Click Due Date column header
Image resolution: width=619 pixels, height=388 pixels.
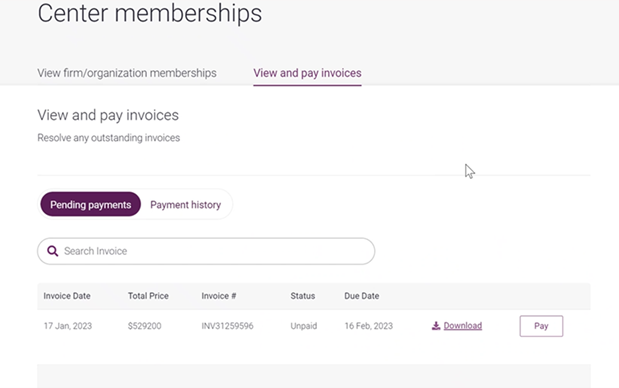point(362,296)
